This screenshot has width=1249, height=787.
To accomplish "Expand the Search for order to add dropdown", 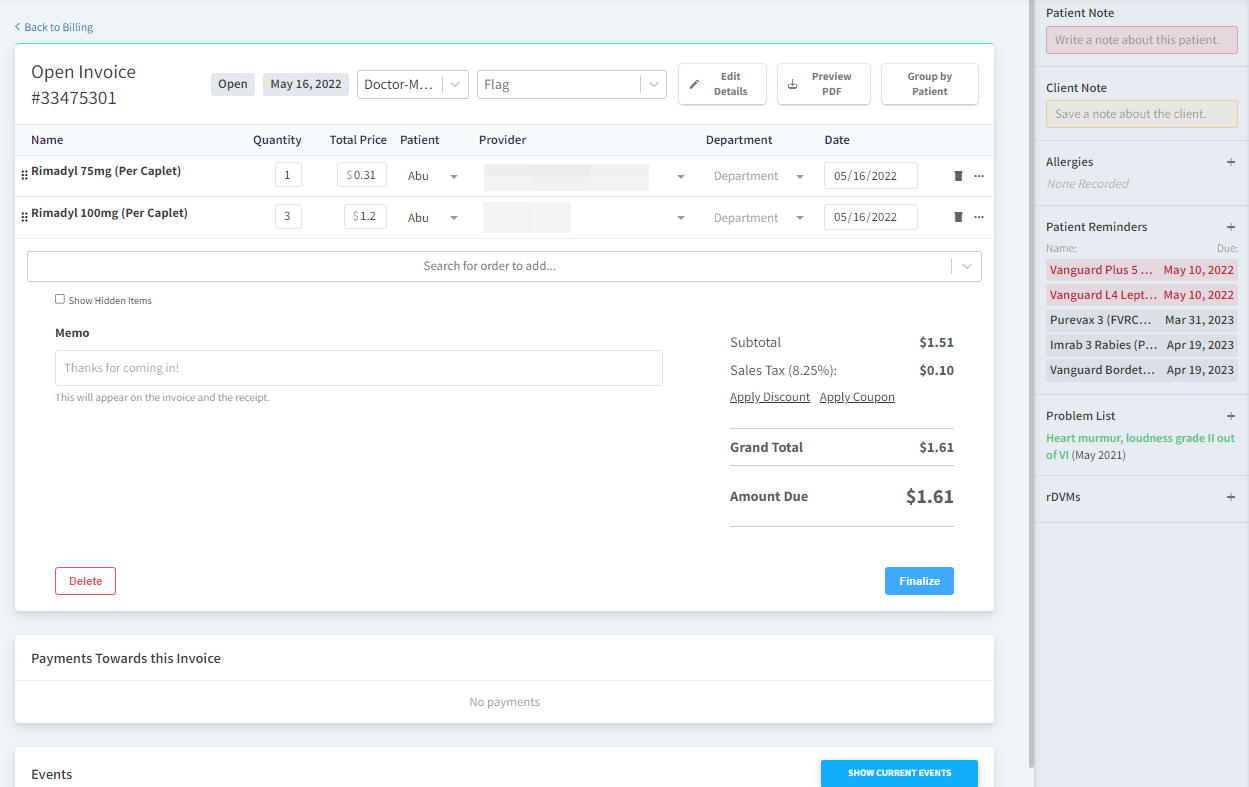I will pos(966,266).
